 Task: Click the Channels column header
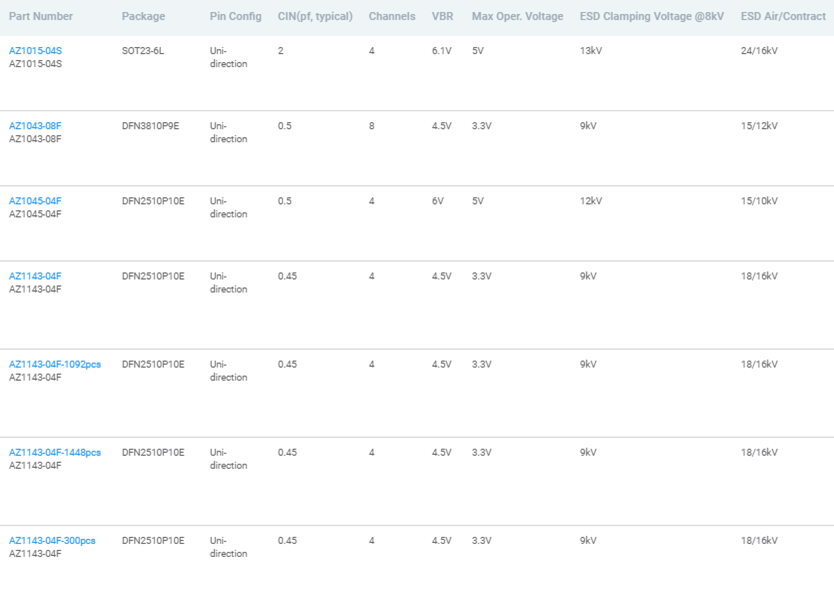click(392, 16)
